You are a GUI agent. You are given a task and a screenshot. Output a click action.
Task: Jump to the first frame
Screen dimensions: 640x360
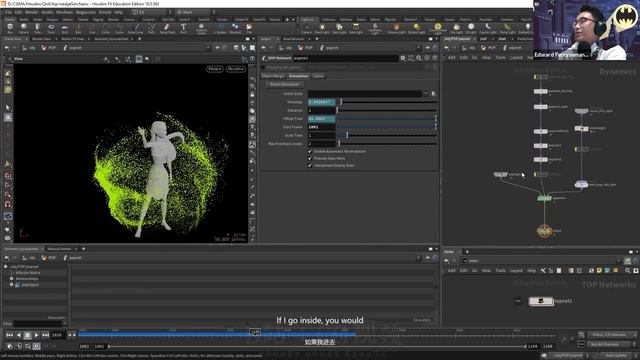[x=9, y=335]
